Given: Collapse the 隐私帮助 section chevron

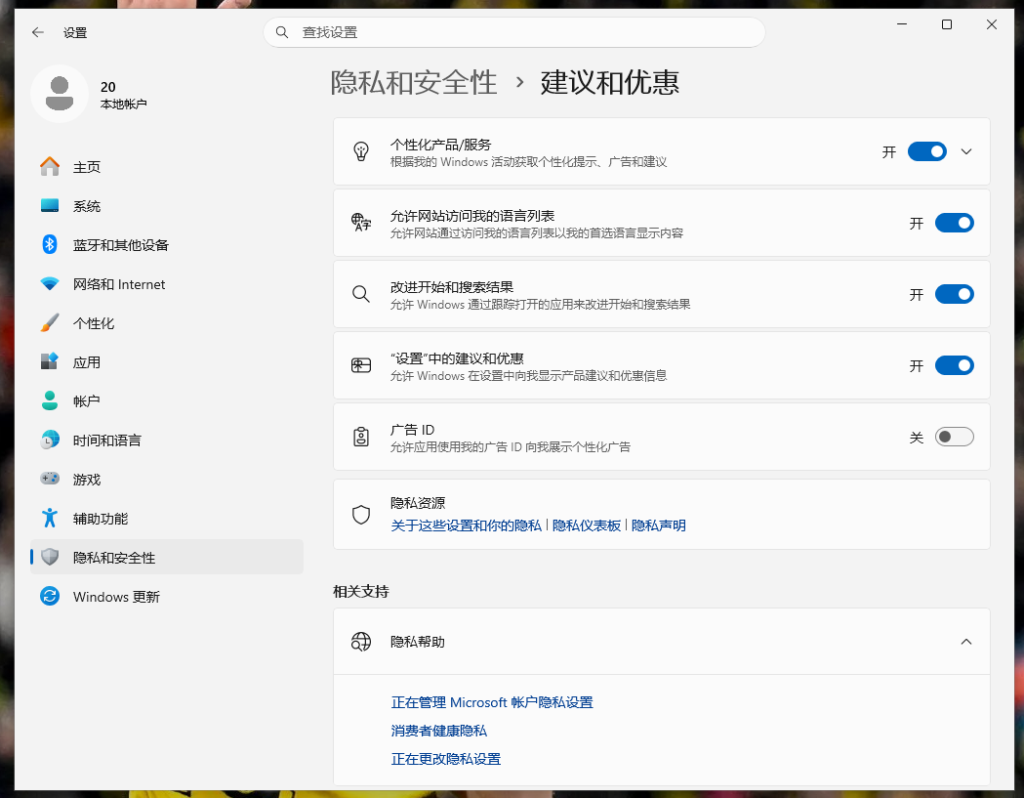Looking at the screenshot, I should [x=967, y=642].
